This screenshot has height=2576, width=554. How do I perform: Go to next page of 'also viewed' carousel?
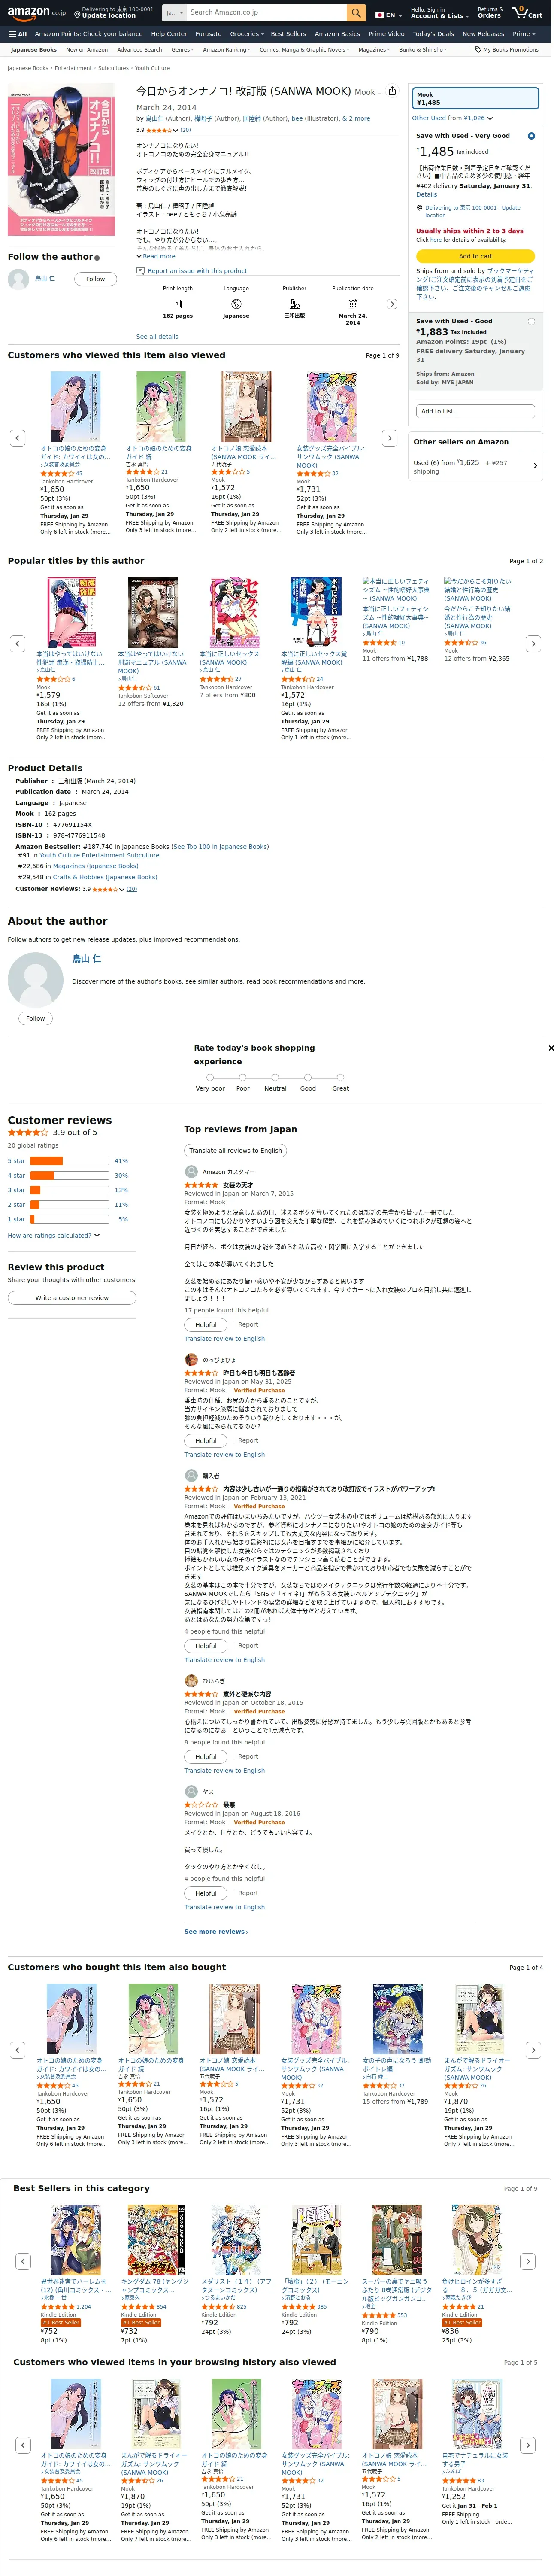390,438
